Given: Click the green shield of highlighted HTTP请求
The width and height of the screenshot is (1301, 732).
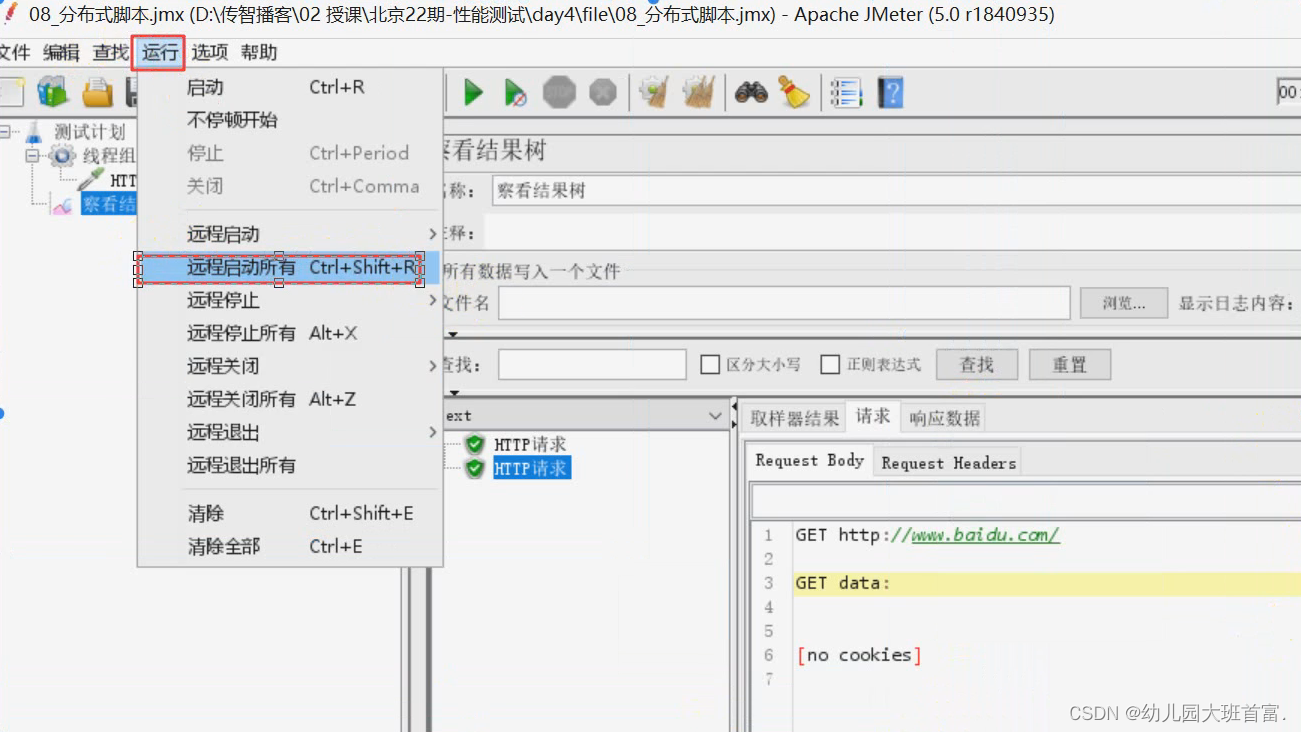Looking at the screenshot, I should [475, 468].
